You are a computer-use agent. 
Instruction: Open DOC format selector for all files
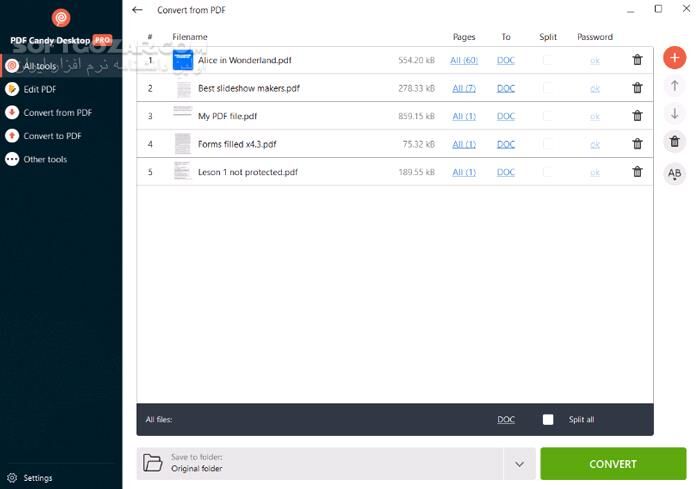pyautogui.click(x=506, y=420)
